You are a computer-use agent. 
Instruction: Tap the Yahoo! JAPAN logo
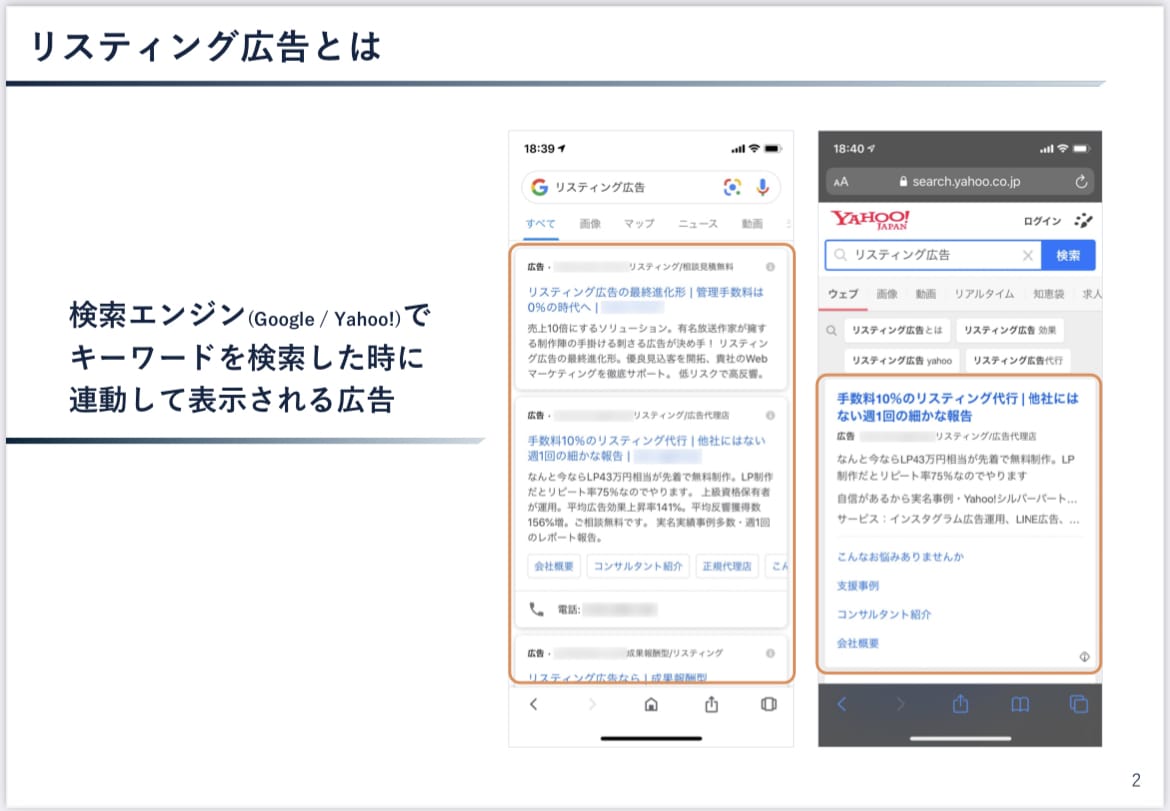pyautogui.click(x=870, y=219)
